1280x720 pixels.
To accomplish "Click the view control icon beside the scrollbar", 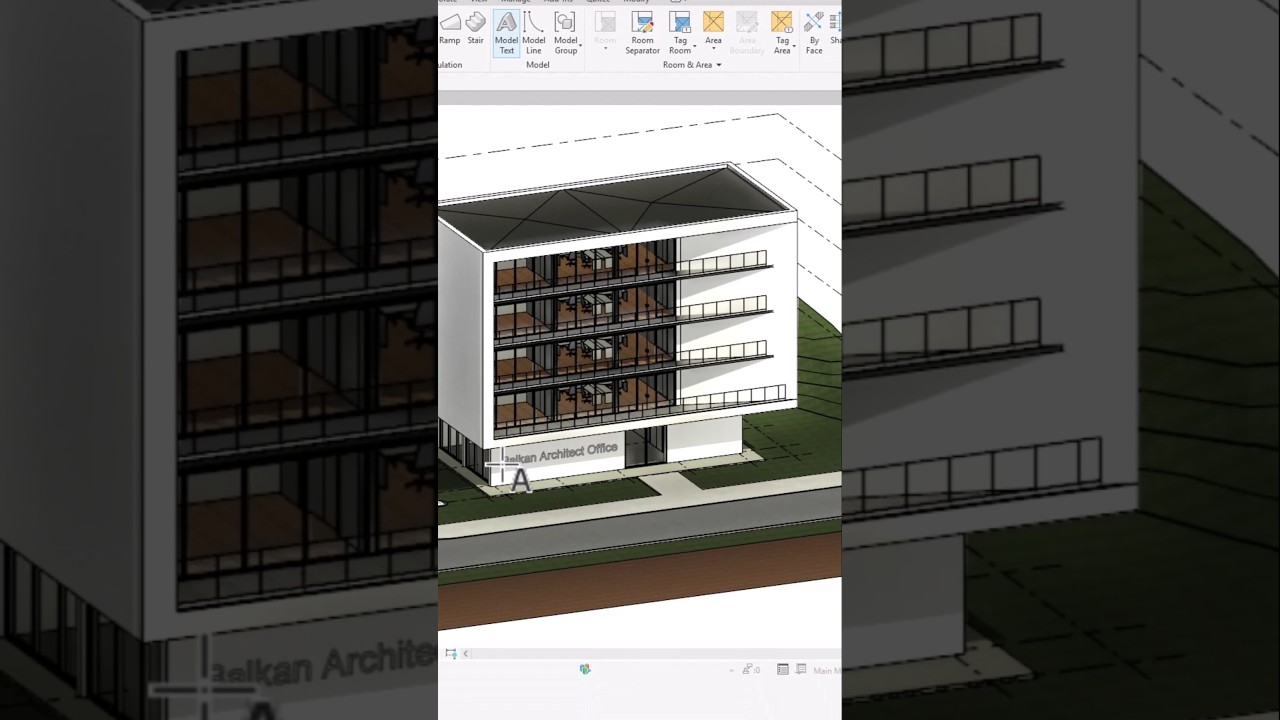I will [x=451, y=654].
